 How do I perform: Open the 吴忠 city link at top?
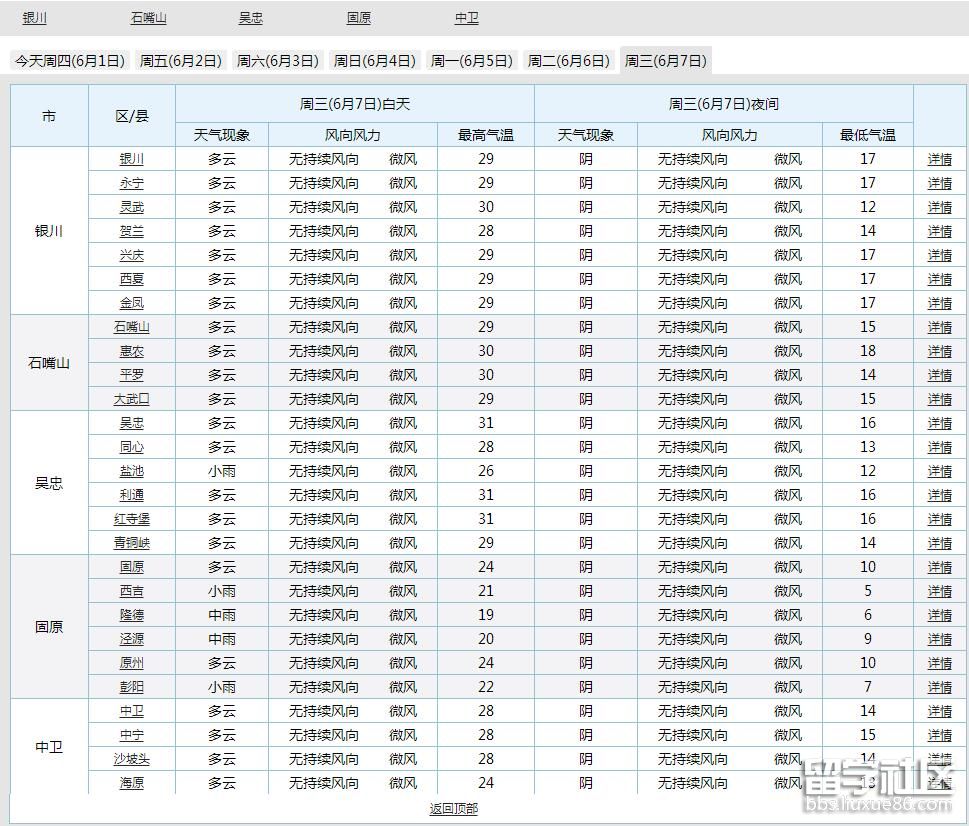coord(250,17)
